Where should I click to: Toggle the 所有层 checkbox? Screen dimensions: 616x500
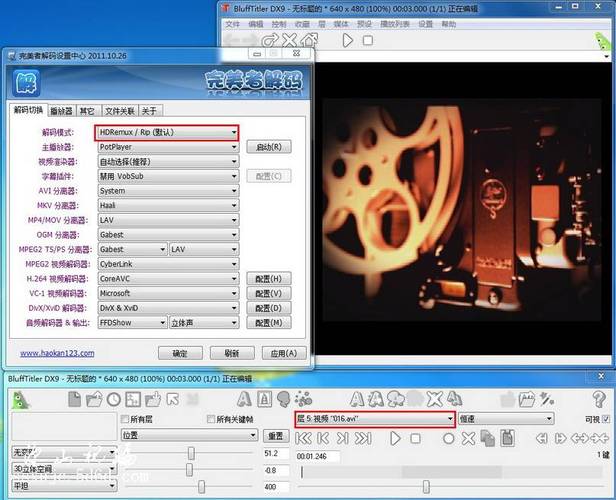point(124,419)
